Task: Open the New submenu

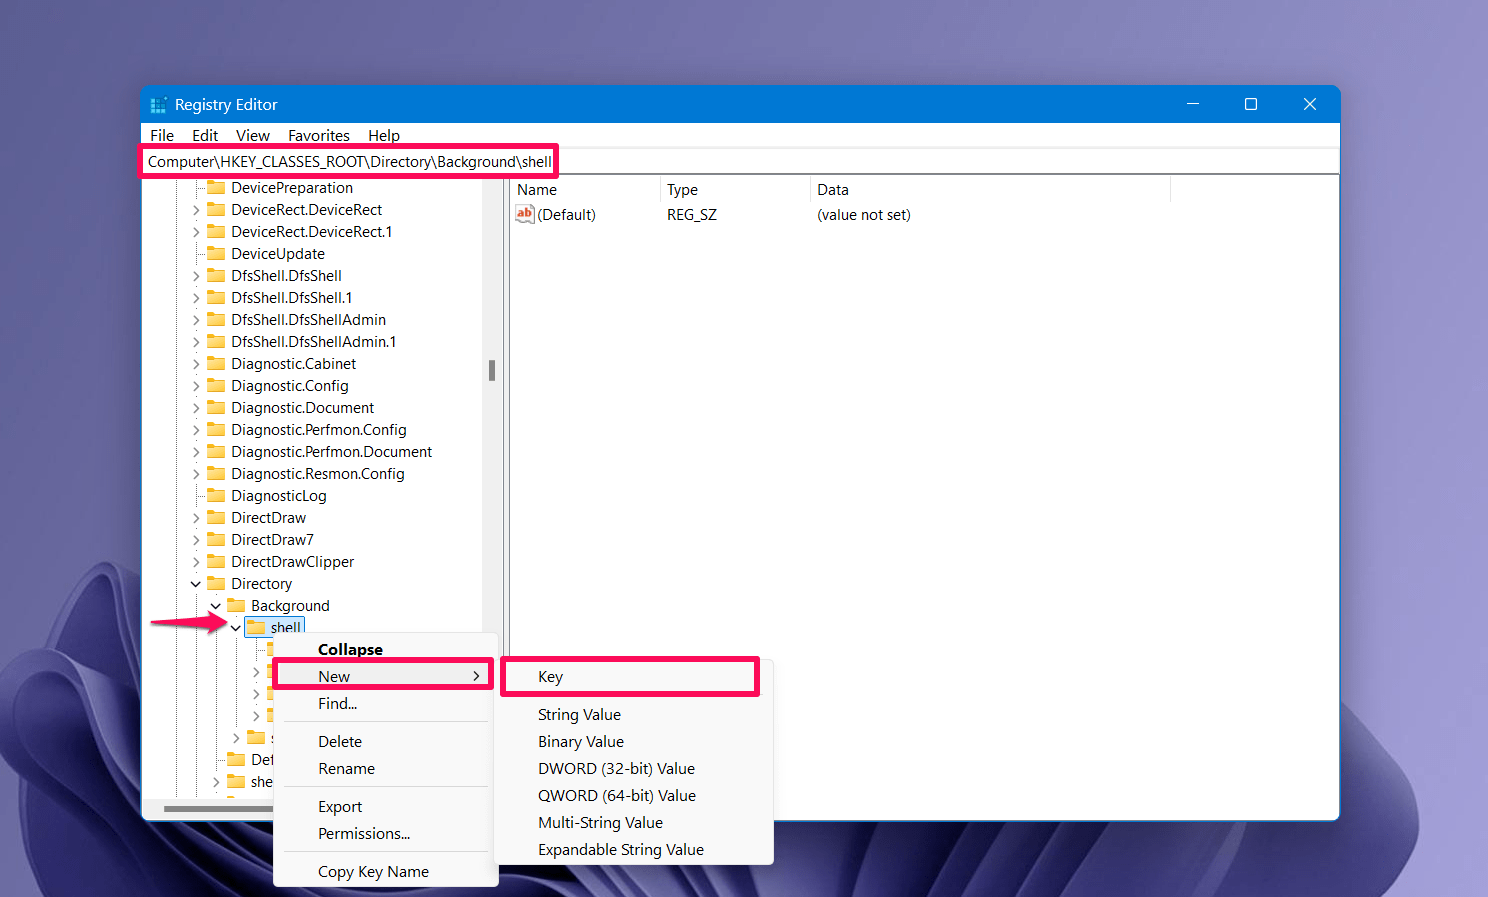Action: (384, 676)
